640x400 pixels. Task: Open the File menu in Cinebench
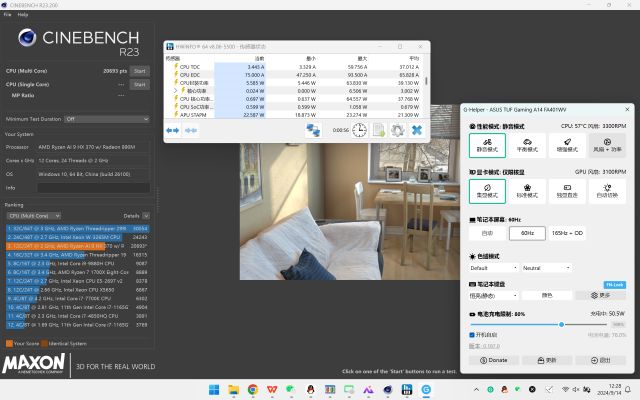click(8, 15)
